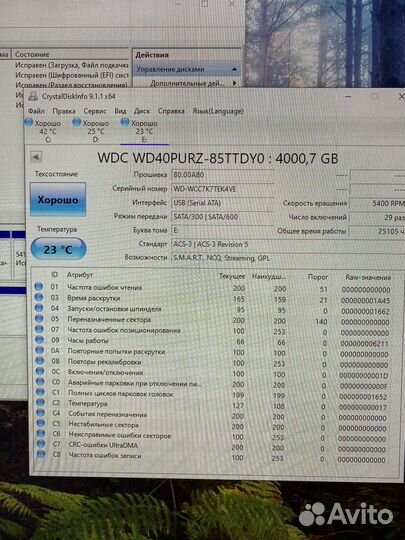Select raw value 000000006211

click(x=364, y=344)
